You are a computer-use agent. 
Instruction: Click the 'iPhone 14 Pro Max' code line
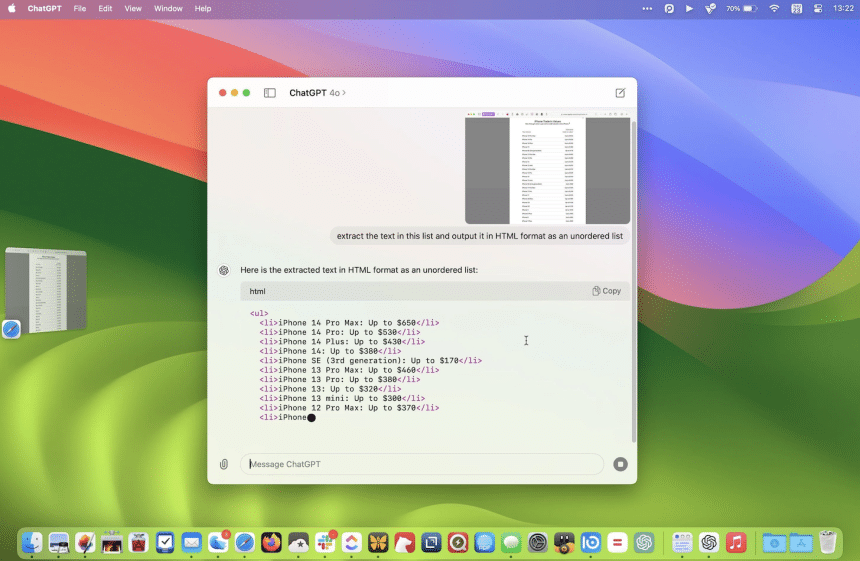(349, 322)
